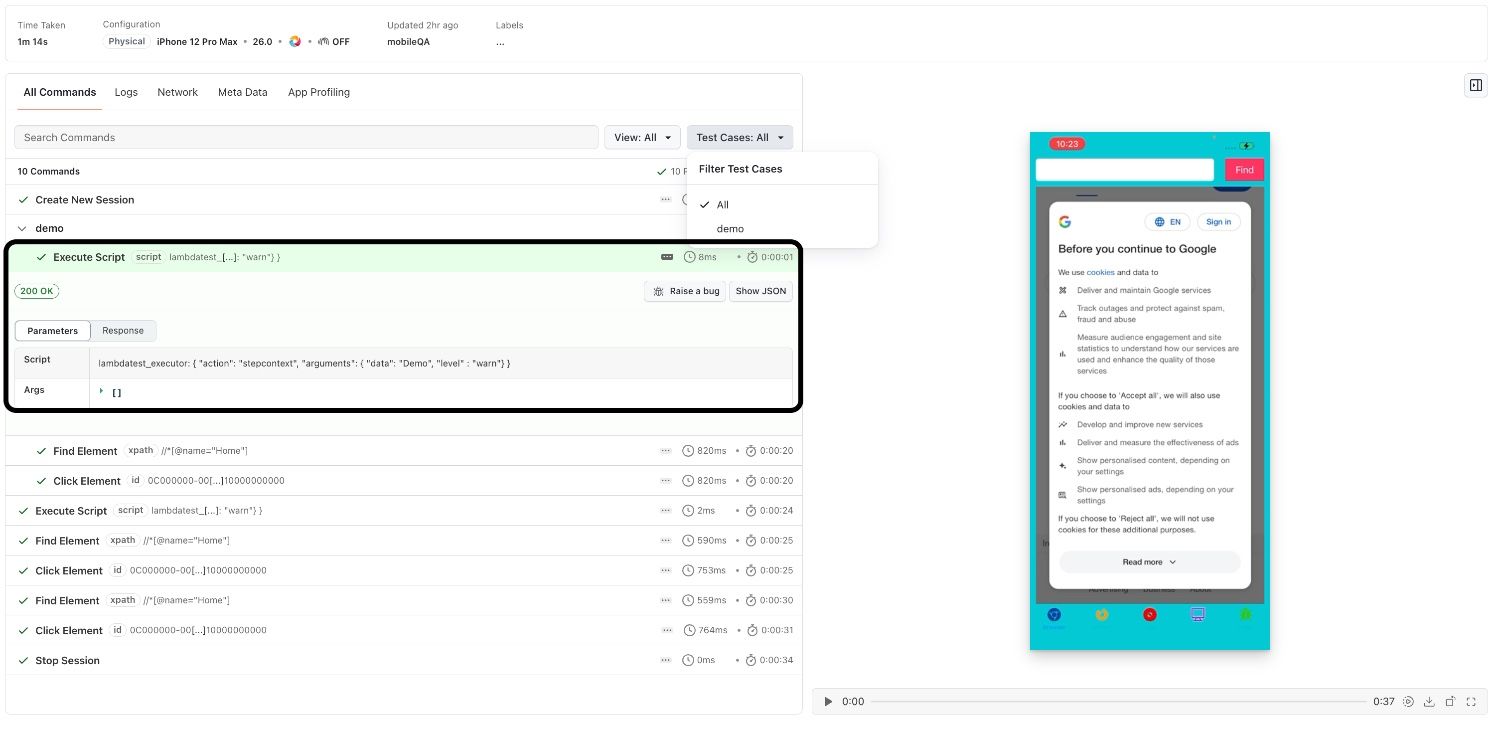The width and height of the screenshot is (1500, 730).
Task: Open playback speed control in the video player
Action: pyautogui.click(x=1409, y=701)
